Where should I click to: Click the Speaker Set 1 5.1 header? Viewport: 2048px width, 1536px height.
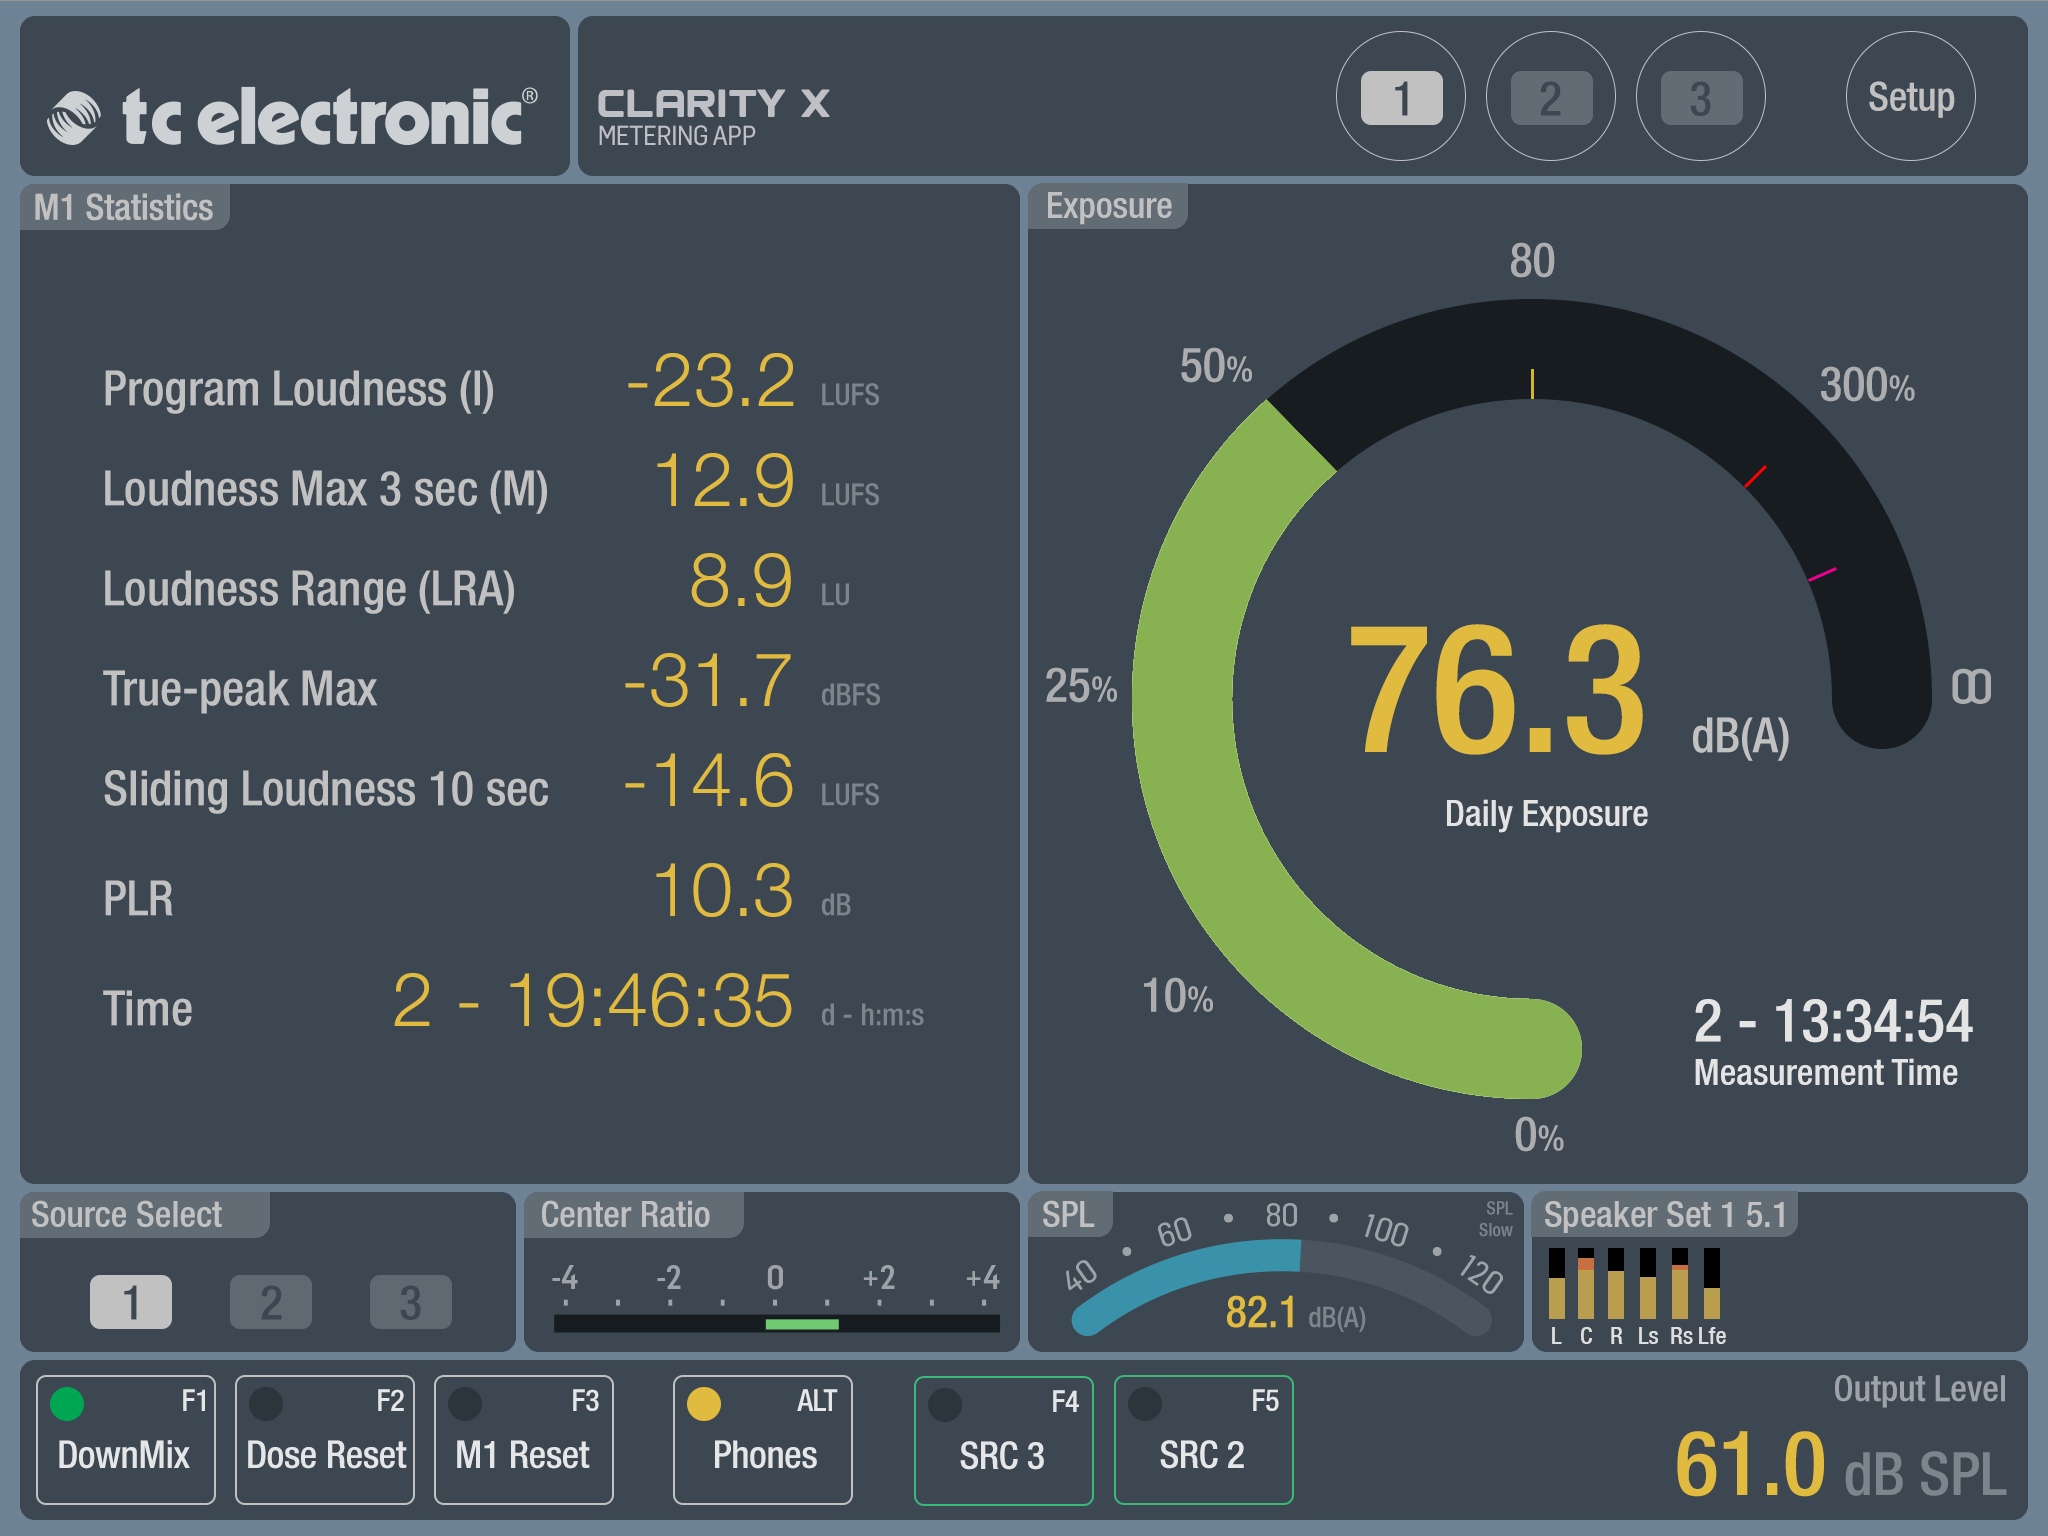[x=1665, y=1215]
